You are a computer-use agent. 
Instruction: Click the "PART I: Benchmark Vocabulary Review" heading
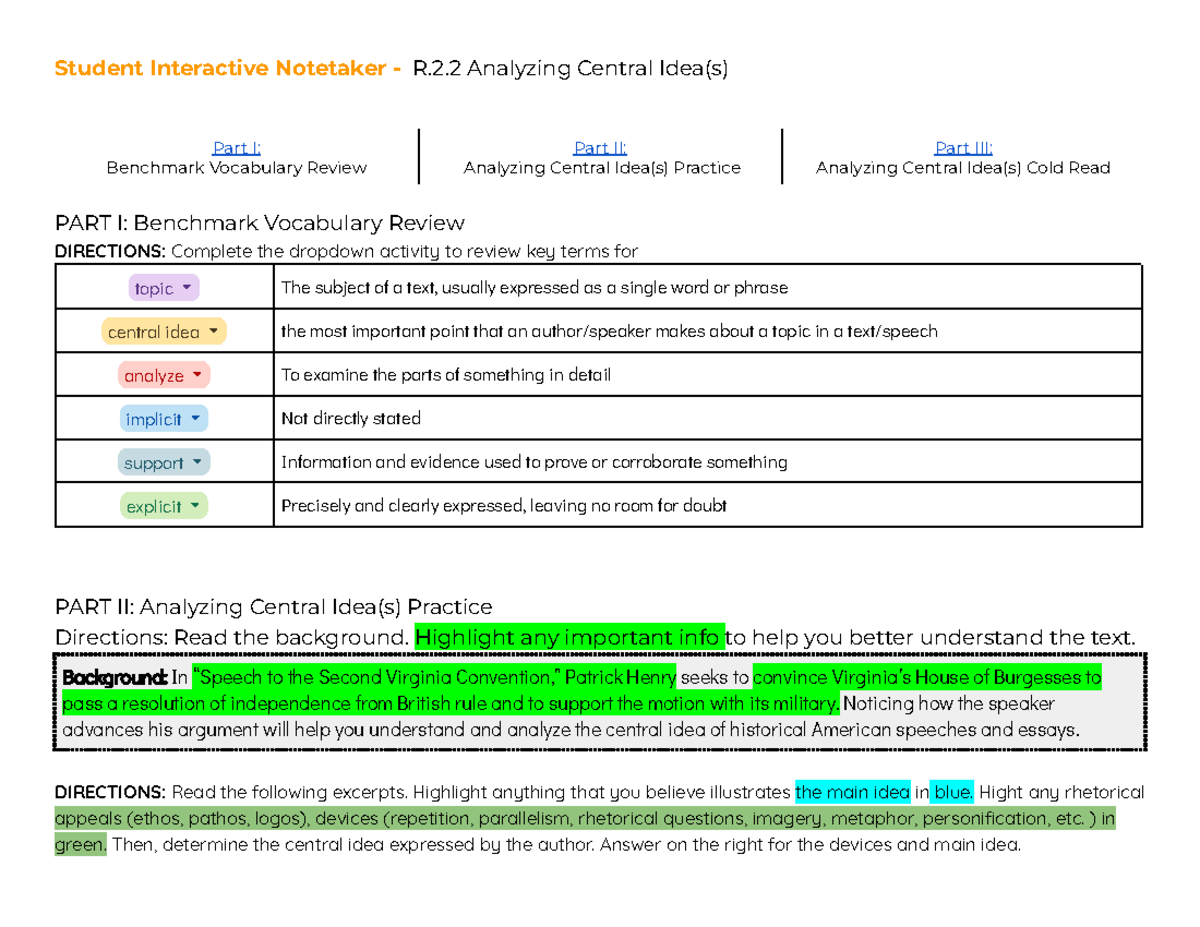(260, 222)
